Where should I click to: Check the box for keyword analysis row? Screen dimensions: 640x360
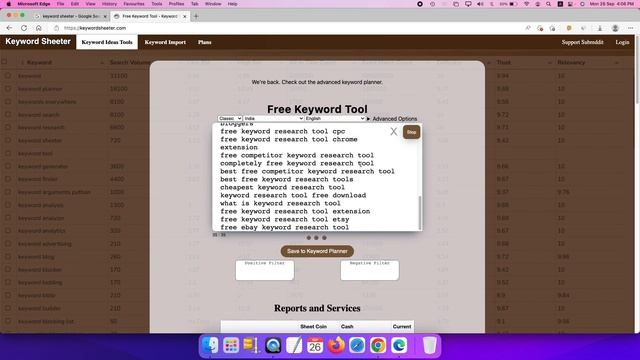(x=8, y=205)
